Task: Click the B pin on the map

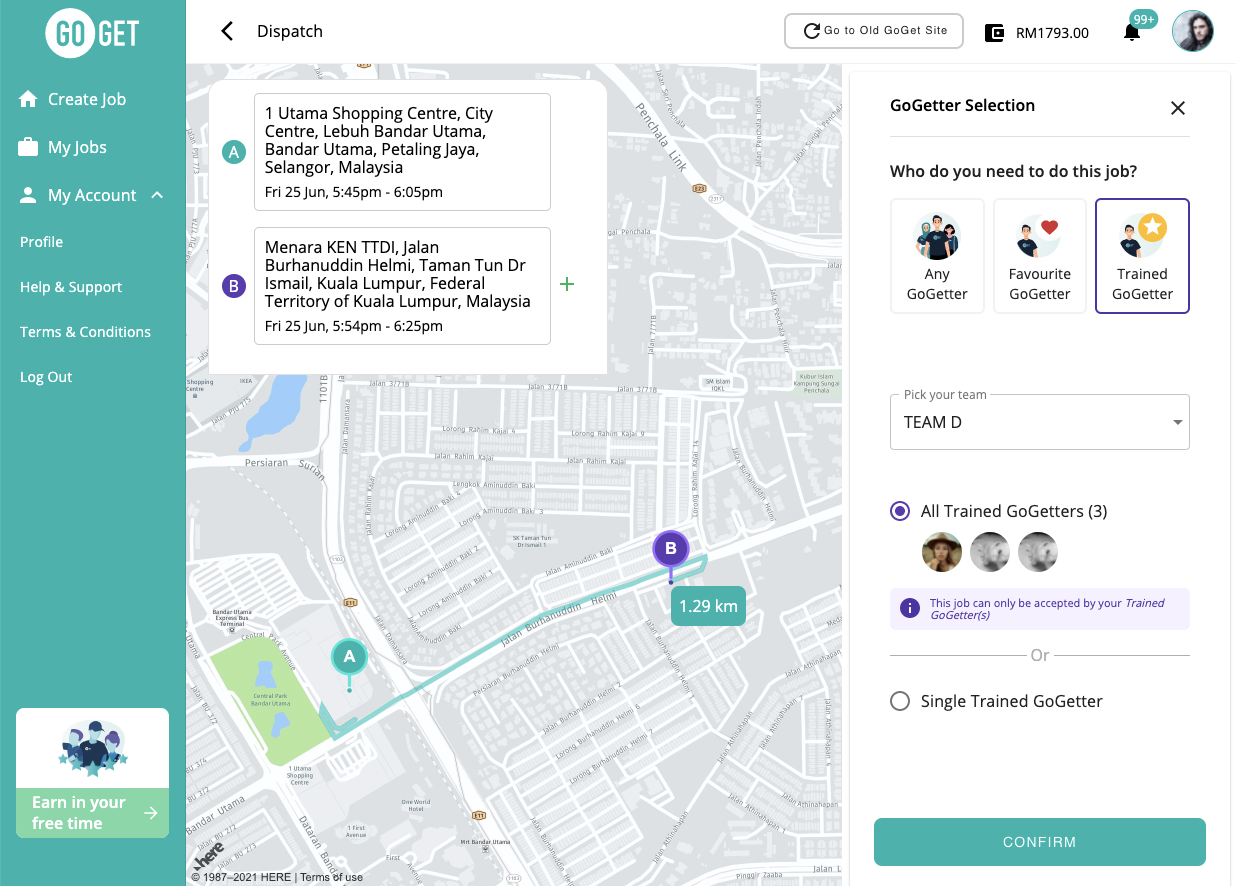Action: pos(671,549)
